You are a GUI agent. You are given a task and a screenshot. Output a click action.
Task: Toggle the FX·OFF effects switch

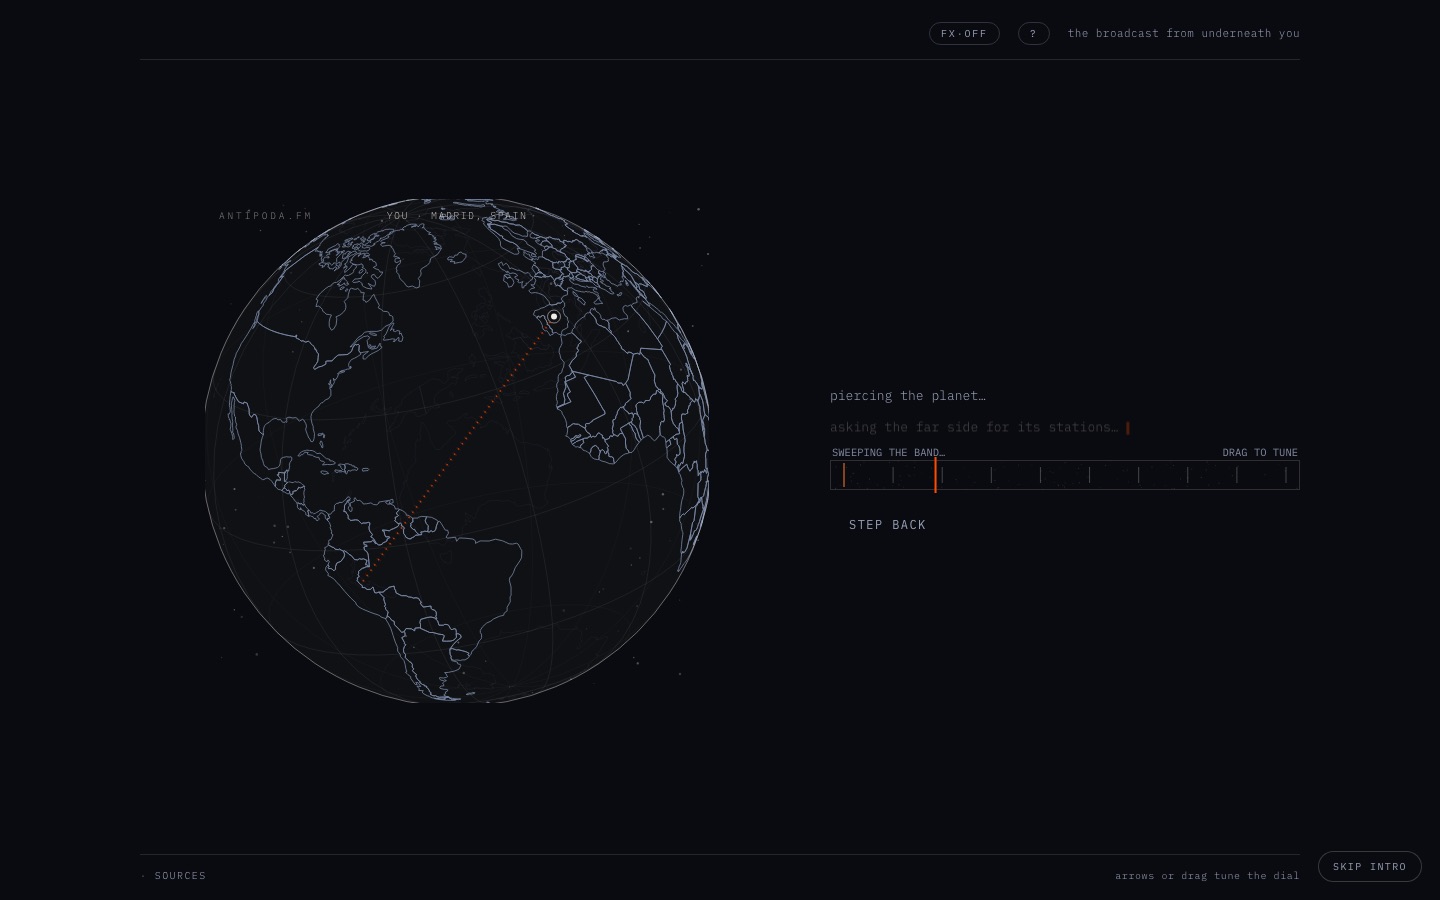[x=964, y=34]
